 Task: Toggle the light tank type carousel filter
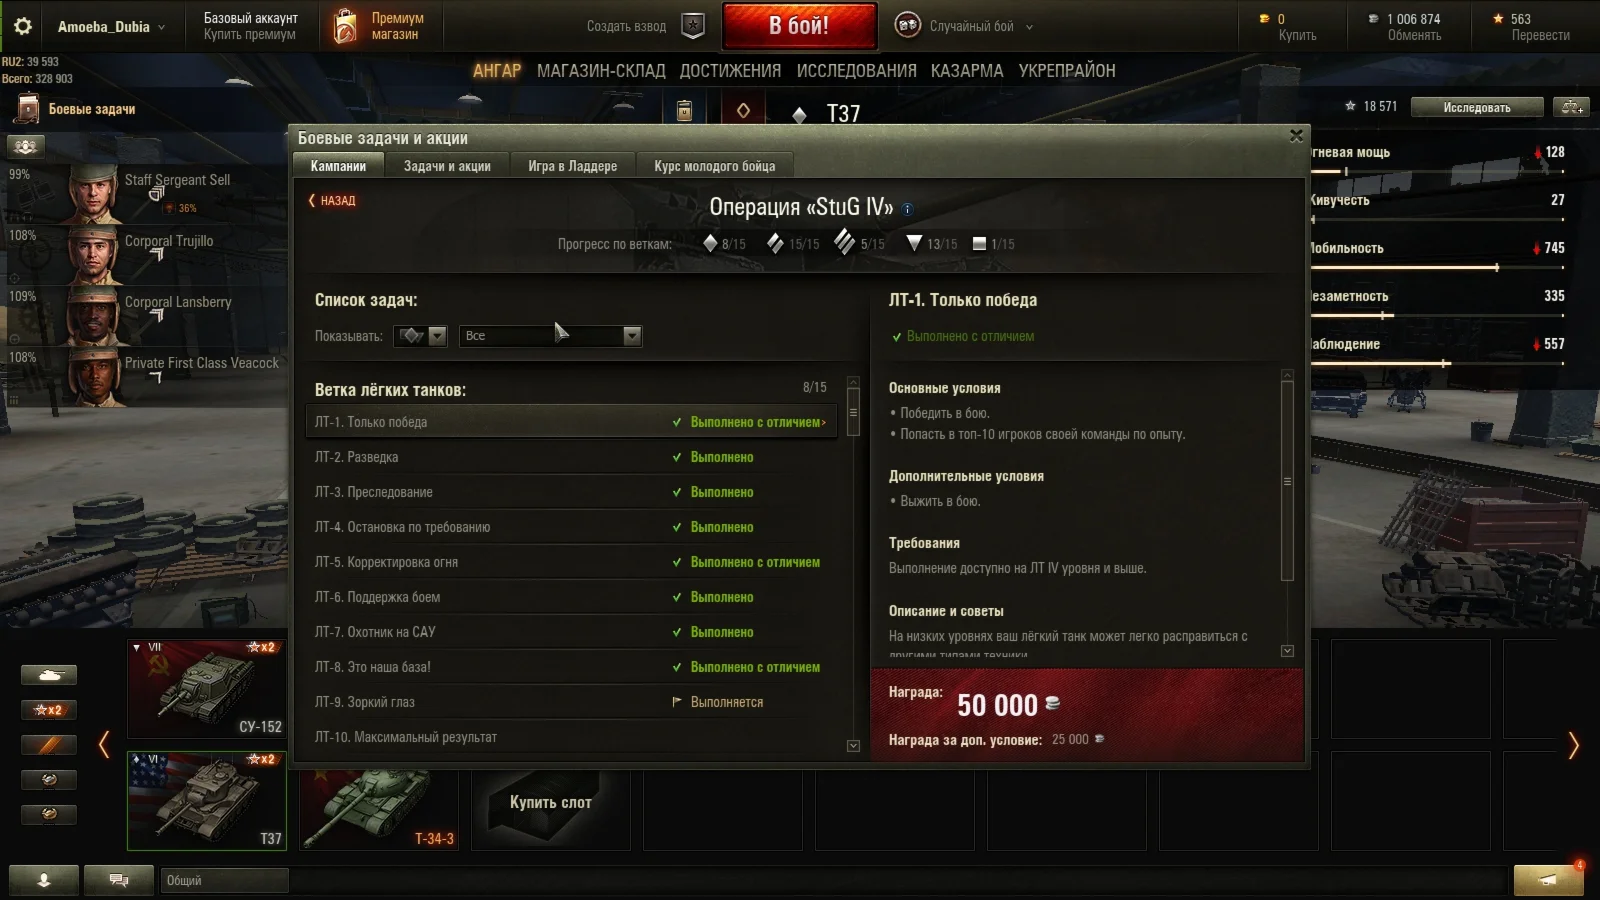click(49, 676)
